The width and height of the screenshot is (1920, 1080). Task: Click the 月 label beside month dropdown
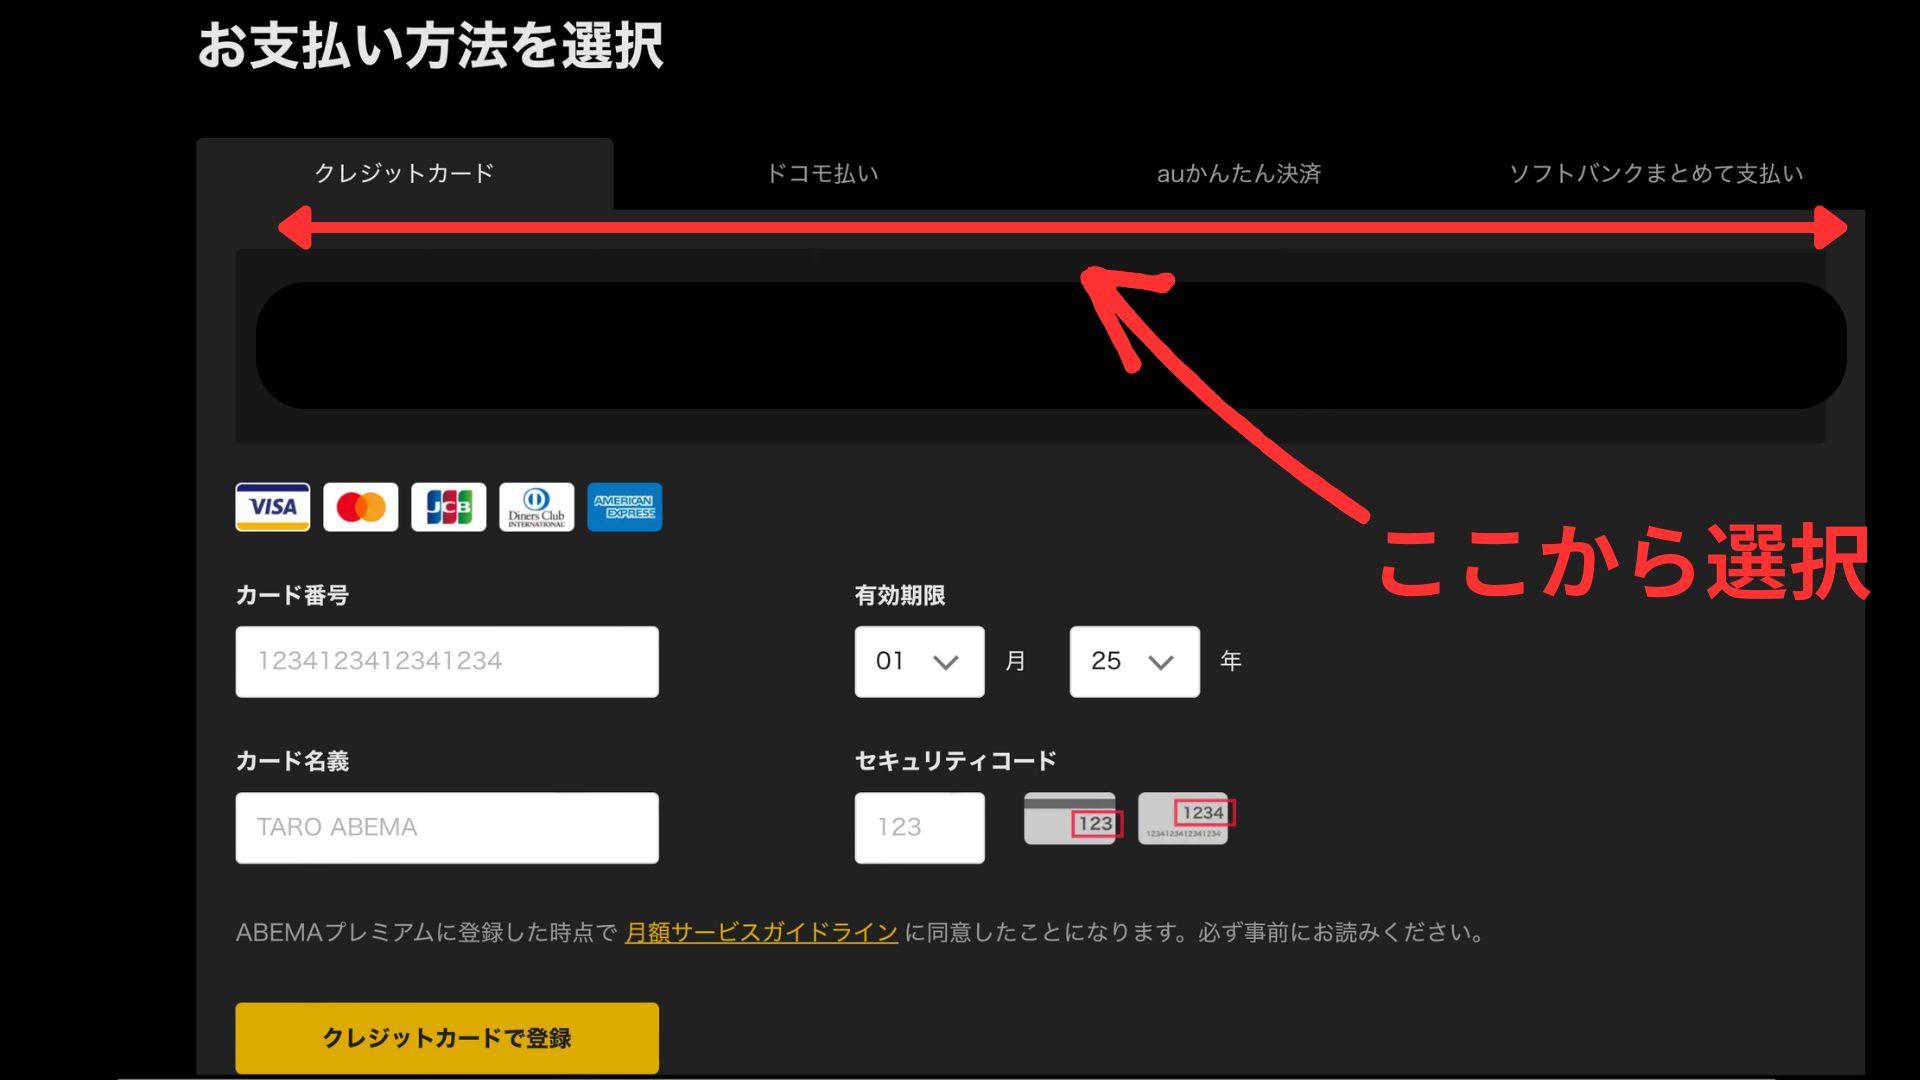pos(1015,661)
